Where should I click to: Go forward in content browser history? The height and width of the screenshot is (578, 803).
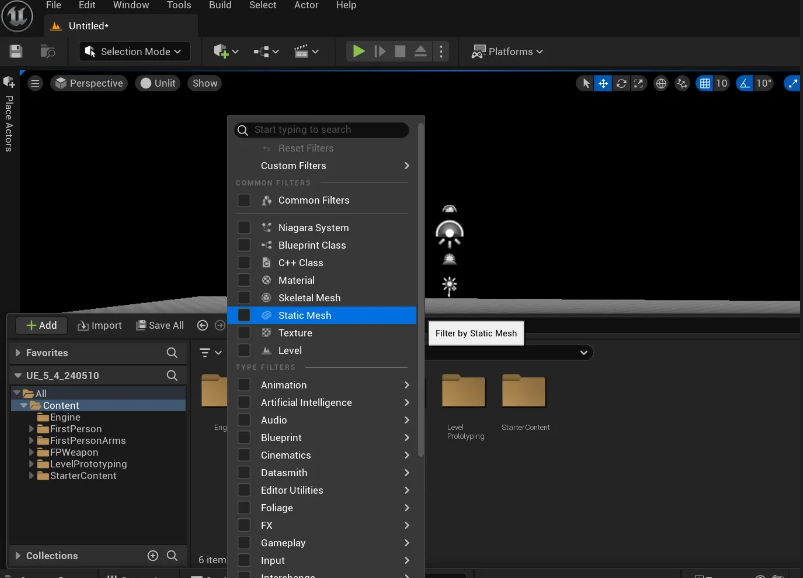point(220,325)
